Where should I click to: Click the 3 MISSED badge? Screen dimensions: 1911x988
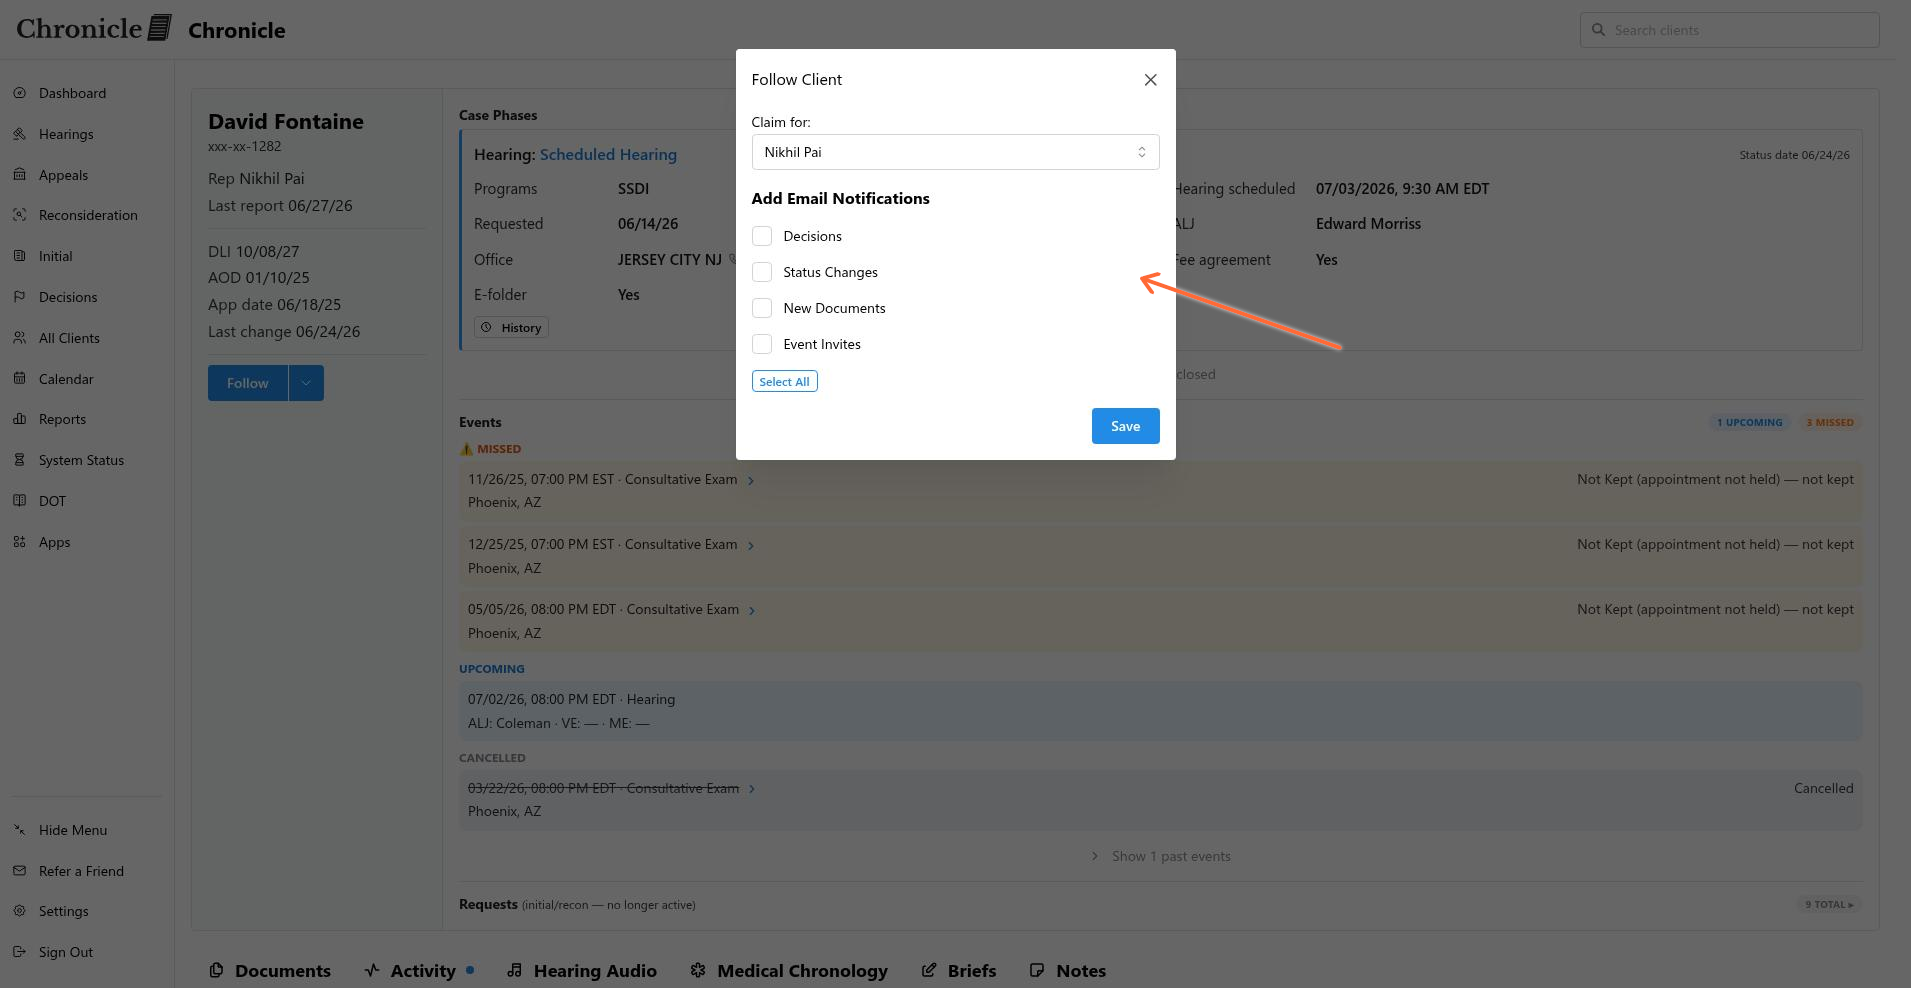pos(1829,422)
